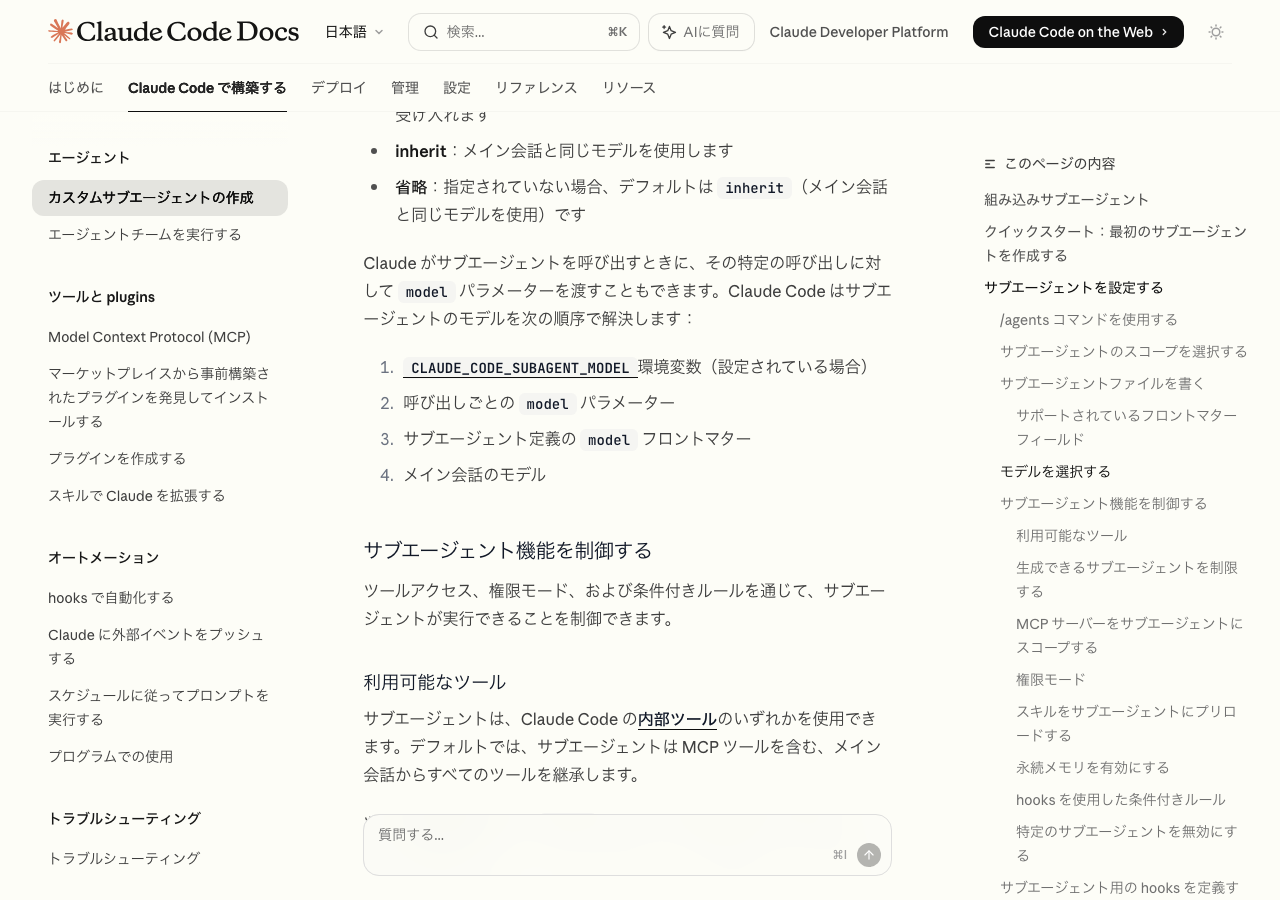1280x900 pixels.
Task: Jump to 組み込みサブエージェント in page contents
Action: (x=1066, y=200)
